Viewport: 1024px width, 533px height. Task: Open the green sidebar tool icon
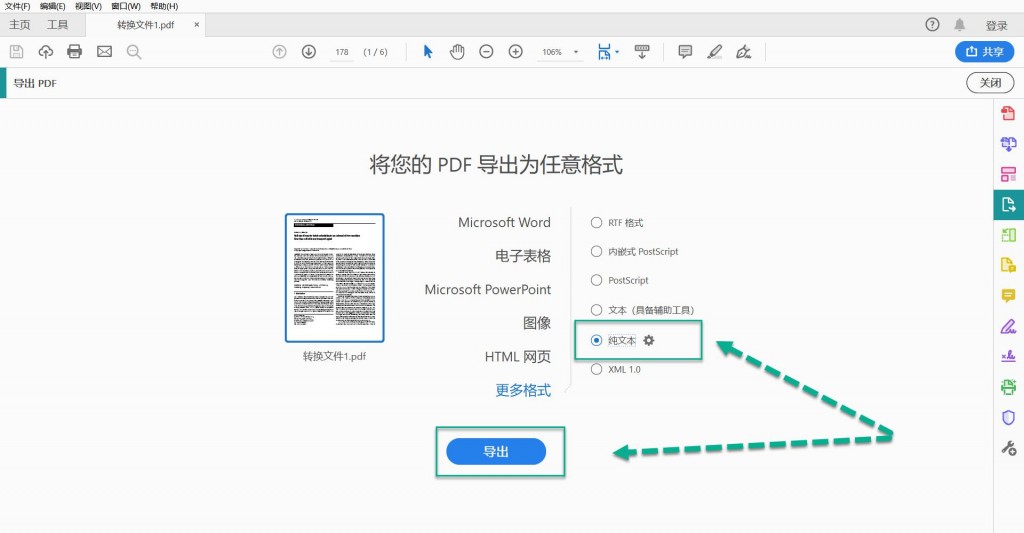[x=1008, y=234]
